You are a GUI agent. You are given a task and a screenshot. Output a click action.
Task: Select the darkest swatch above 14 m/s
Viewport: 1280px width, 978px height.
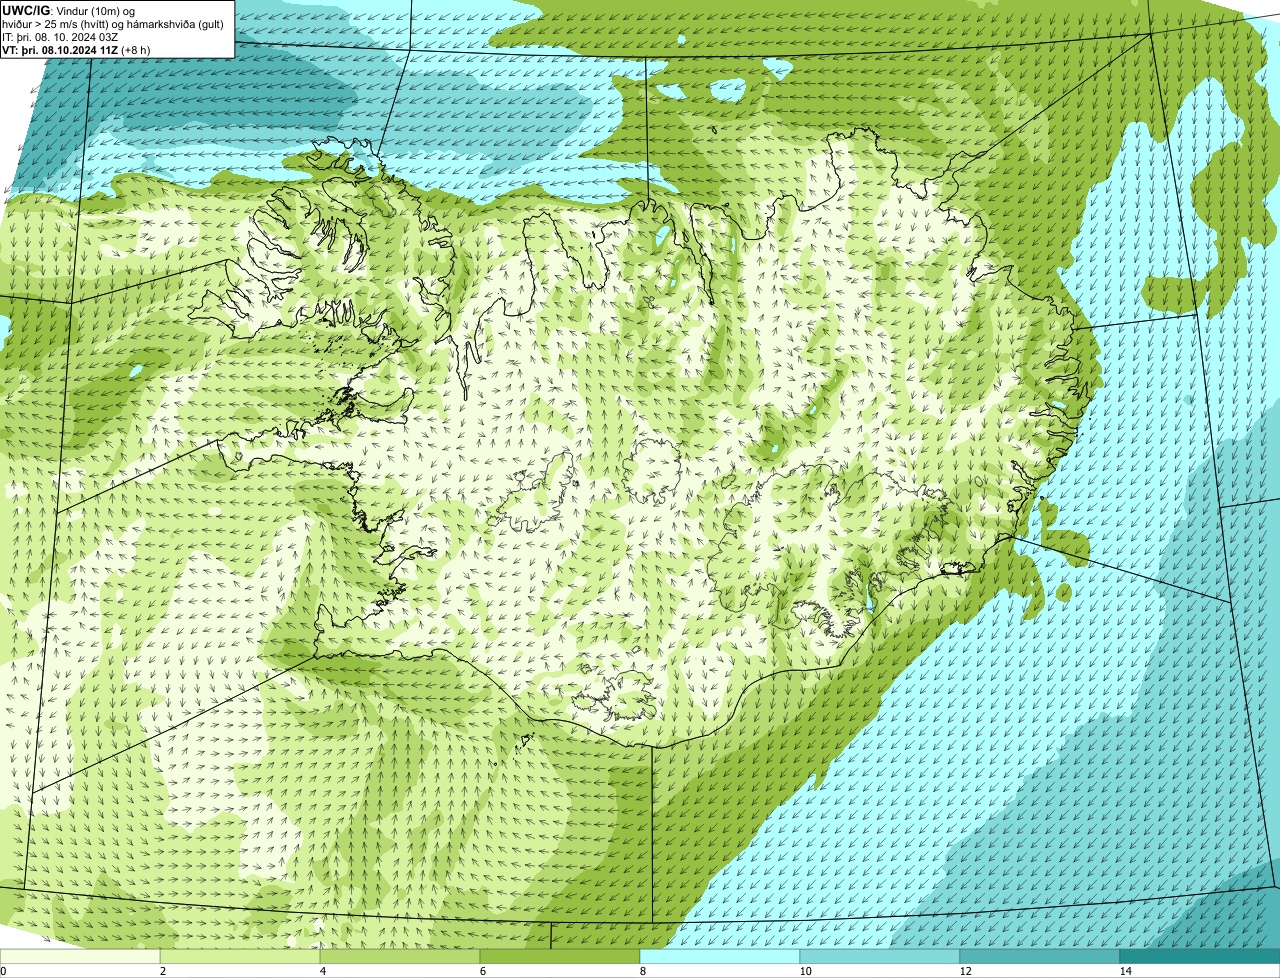(x=1200, y=956)
